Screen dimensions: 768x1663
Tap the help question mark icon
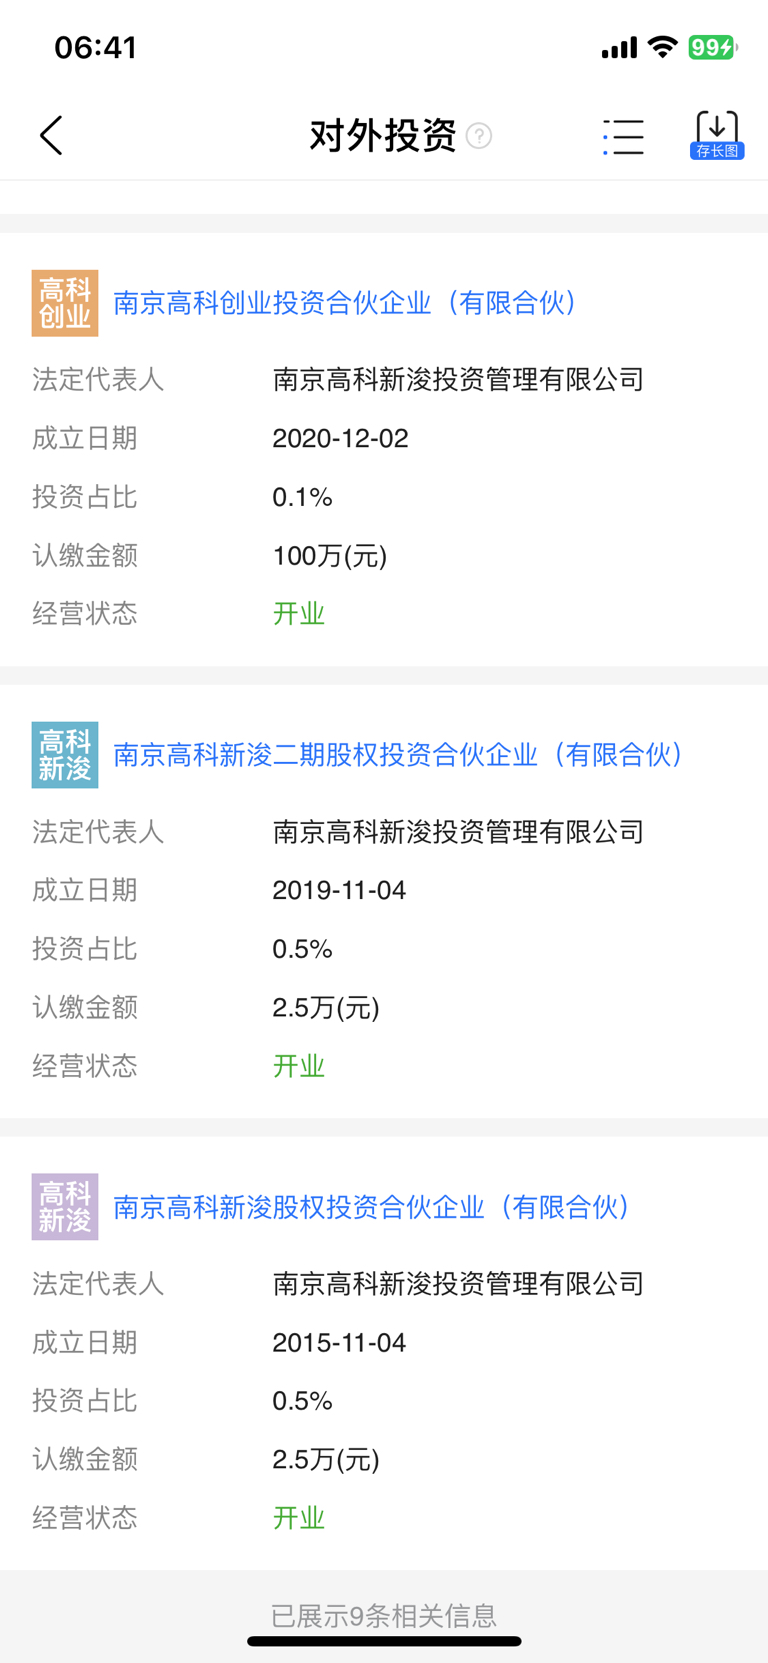479,136
